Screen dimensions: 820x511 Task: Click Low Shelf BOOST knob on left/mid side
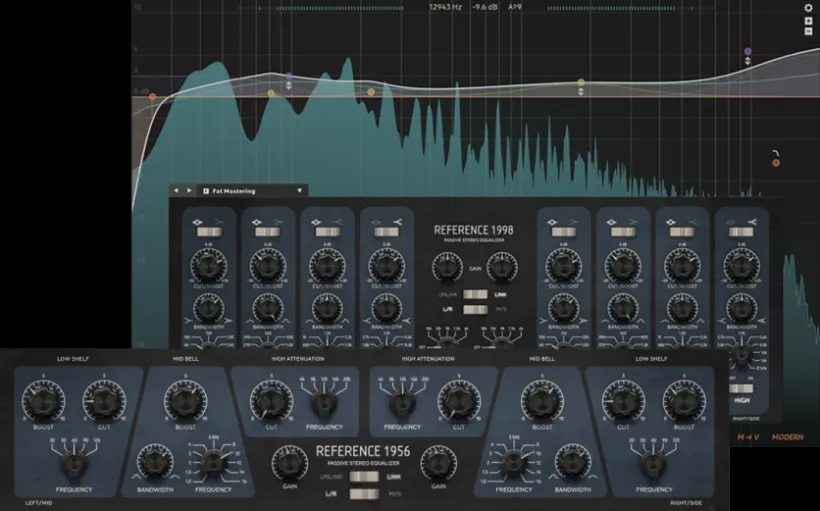pyautogui.click(x=43, y=401)
